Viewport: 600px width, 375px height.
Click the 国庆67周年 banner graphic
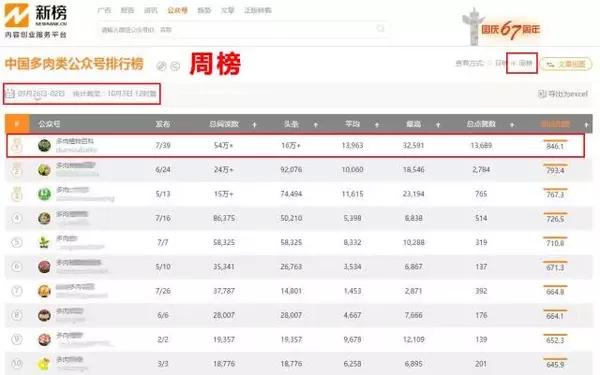coord(502,27)
